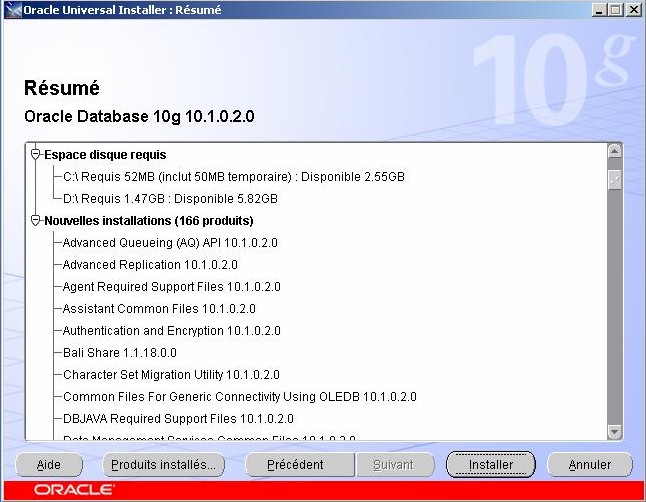This screenshot has width=646, height=502.
Task: Select Advanced Queueing (AQ) API item
Action: [169, 243]
